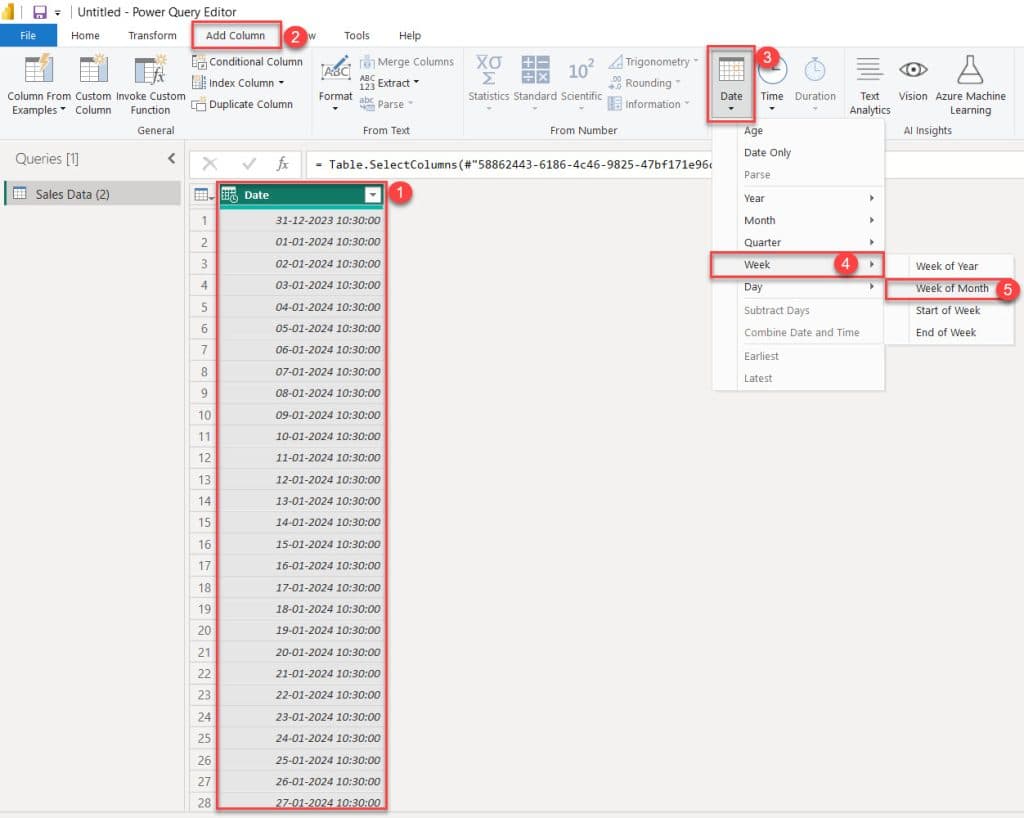The width and height of the screenshot is (1024, 818).
Task: Select row number 20
Action: pyautogui.click(x=204, y=630)
